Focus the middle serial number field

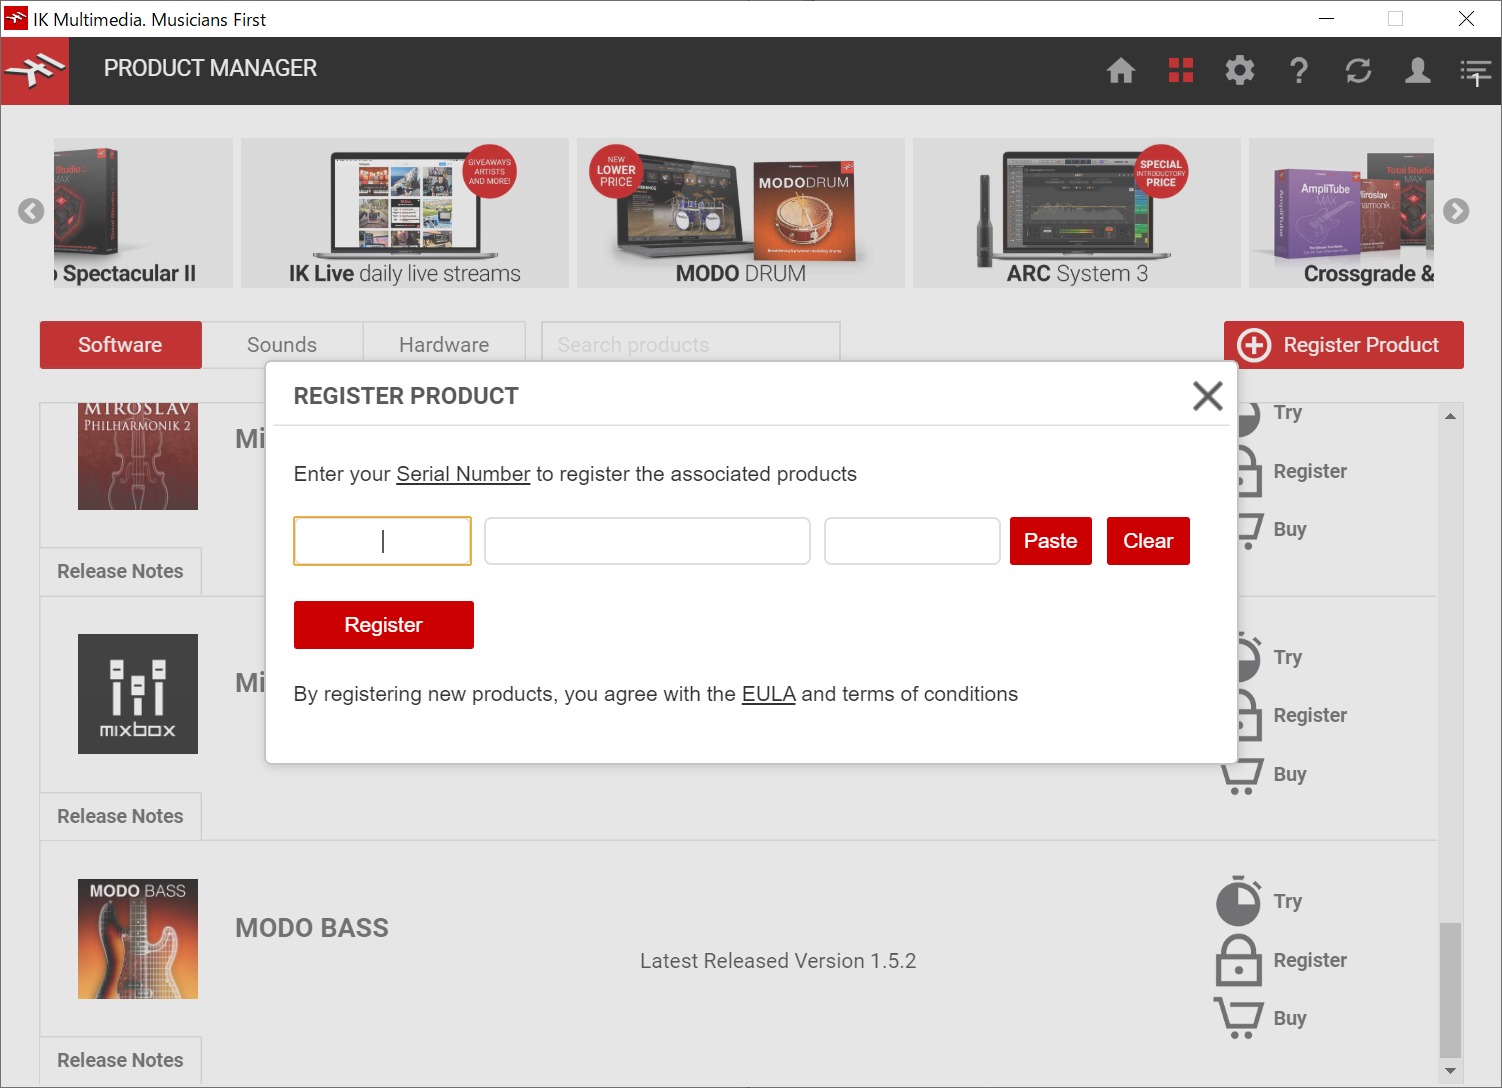point(647,541)
